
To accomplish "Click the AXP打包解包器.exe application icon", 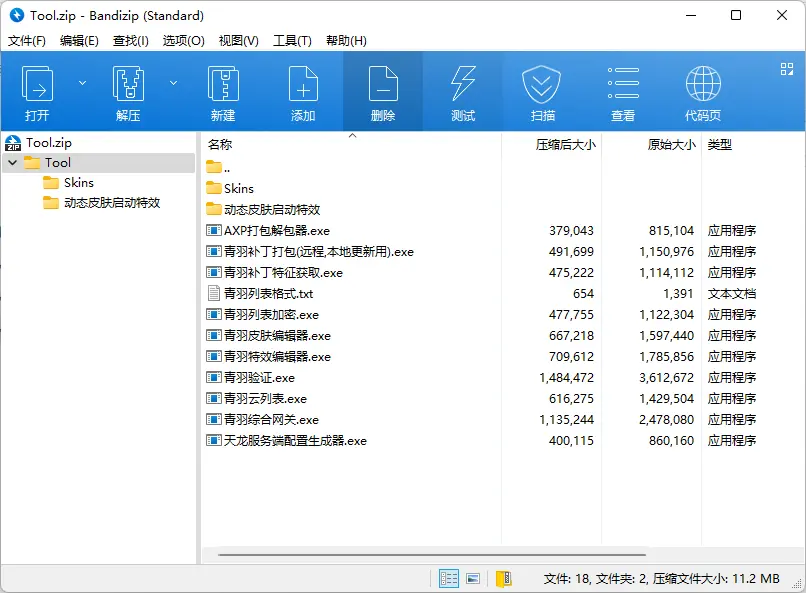I will [x=214, y=231].
